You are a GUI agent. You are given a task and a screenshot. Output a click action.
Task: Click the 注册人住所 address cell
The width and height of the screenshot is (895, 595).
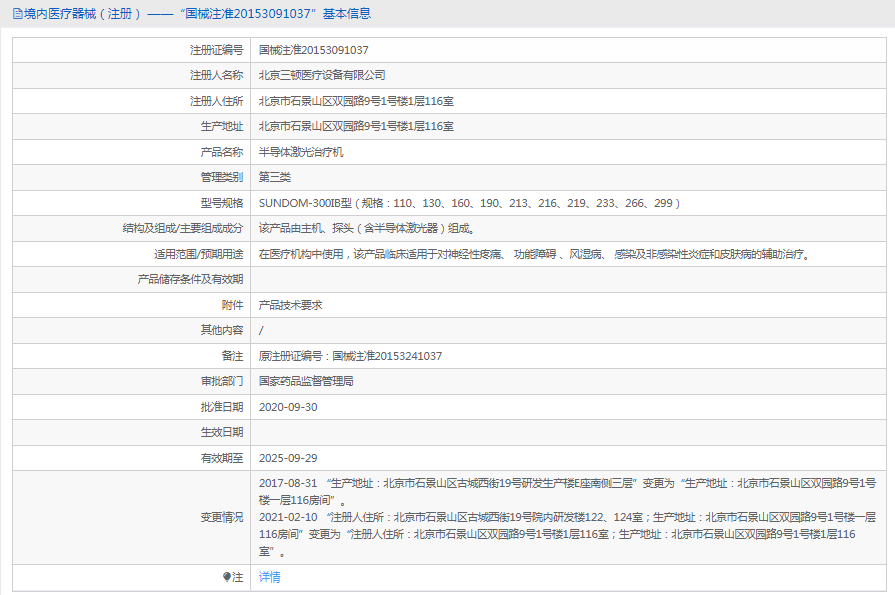pyautogui.click(x=355, y=100)
